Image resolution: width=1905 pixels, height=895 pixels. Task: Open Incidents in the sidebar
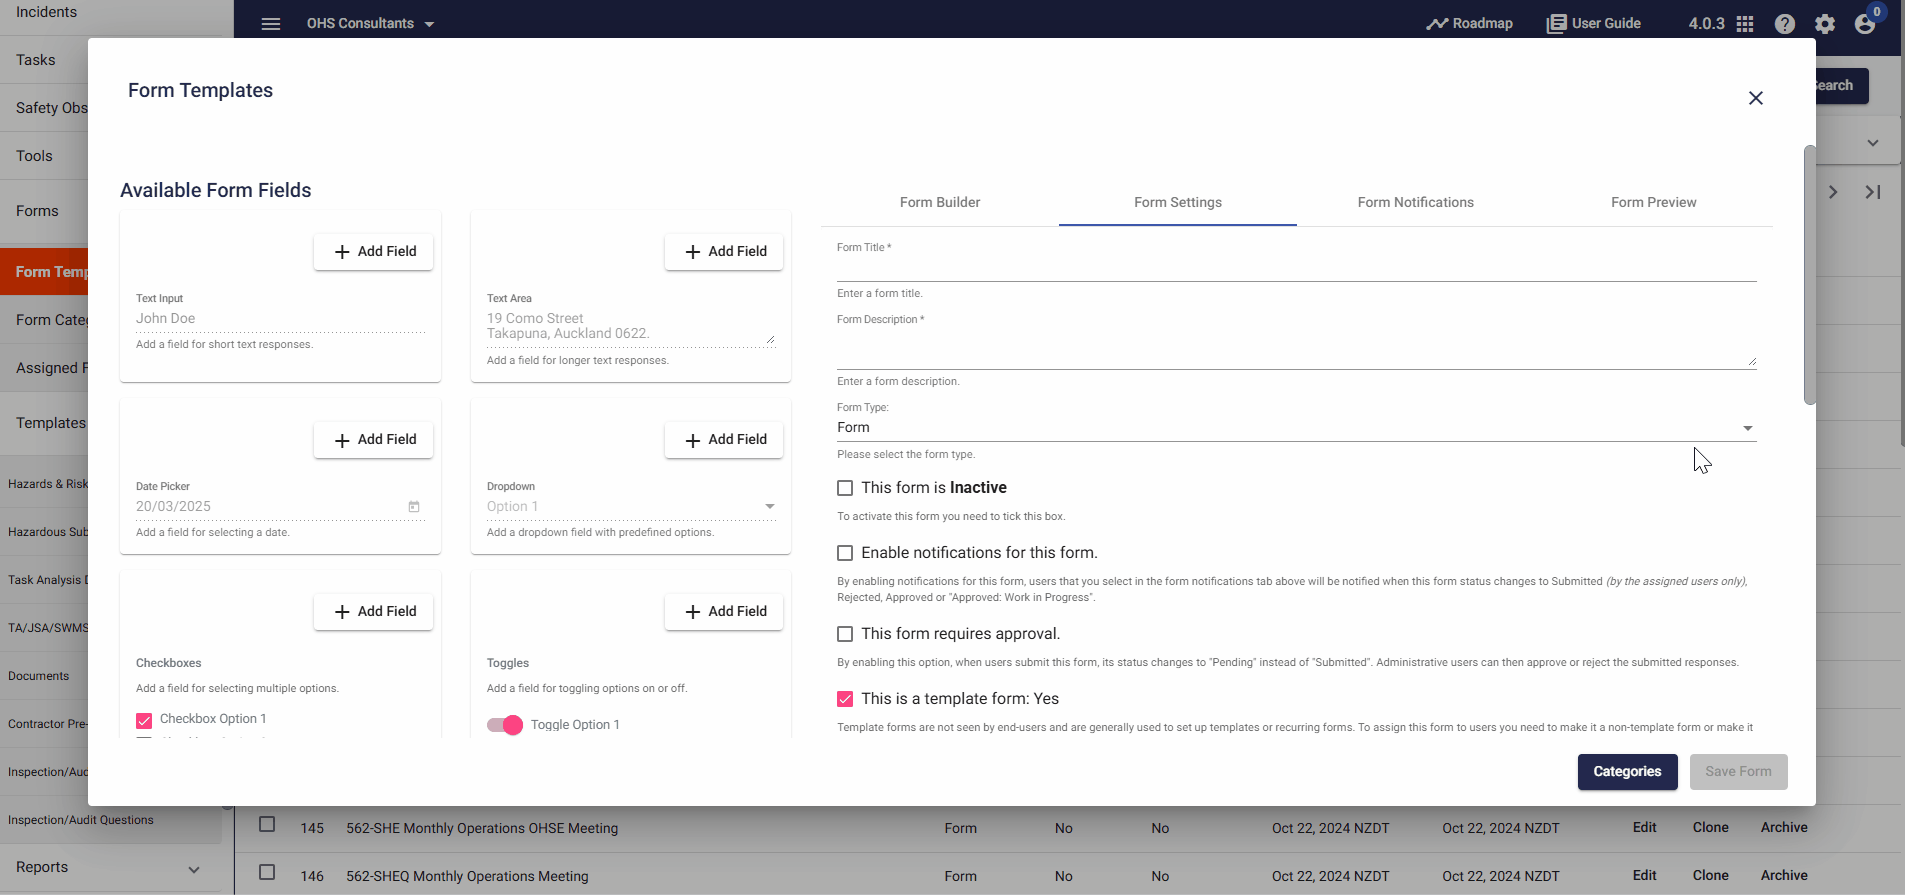(46, 12)
